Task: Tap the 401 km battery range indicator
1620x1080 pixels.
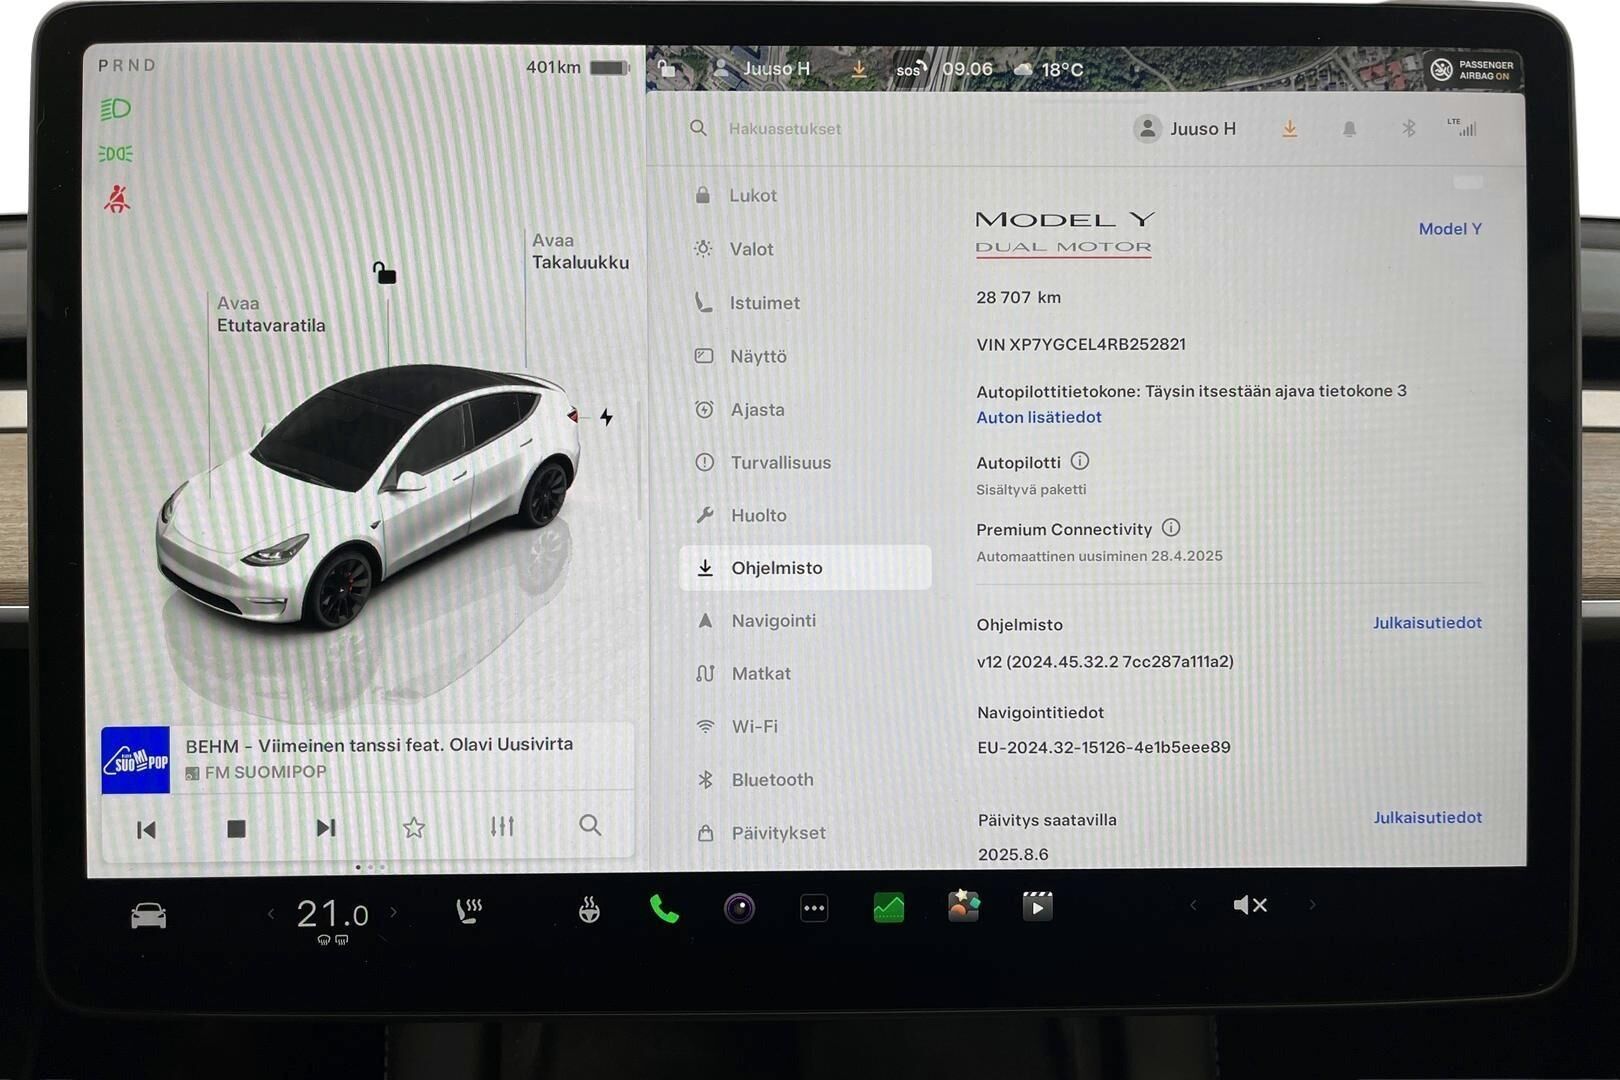Action: point(578,67)
